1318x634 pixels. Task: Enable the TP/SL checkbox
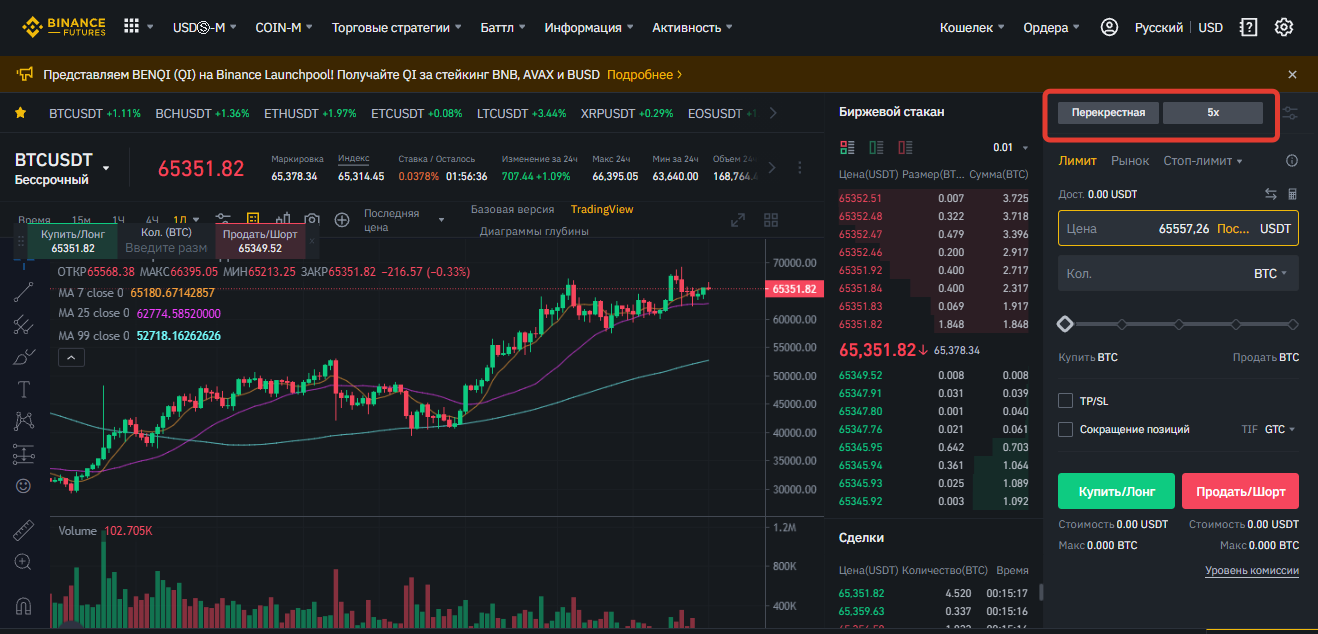click(1065, 401)
